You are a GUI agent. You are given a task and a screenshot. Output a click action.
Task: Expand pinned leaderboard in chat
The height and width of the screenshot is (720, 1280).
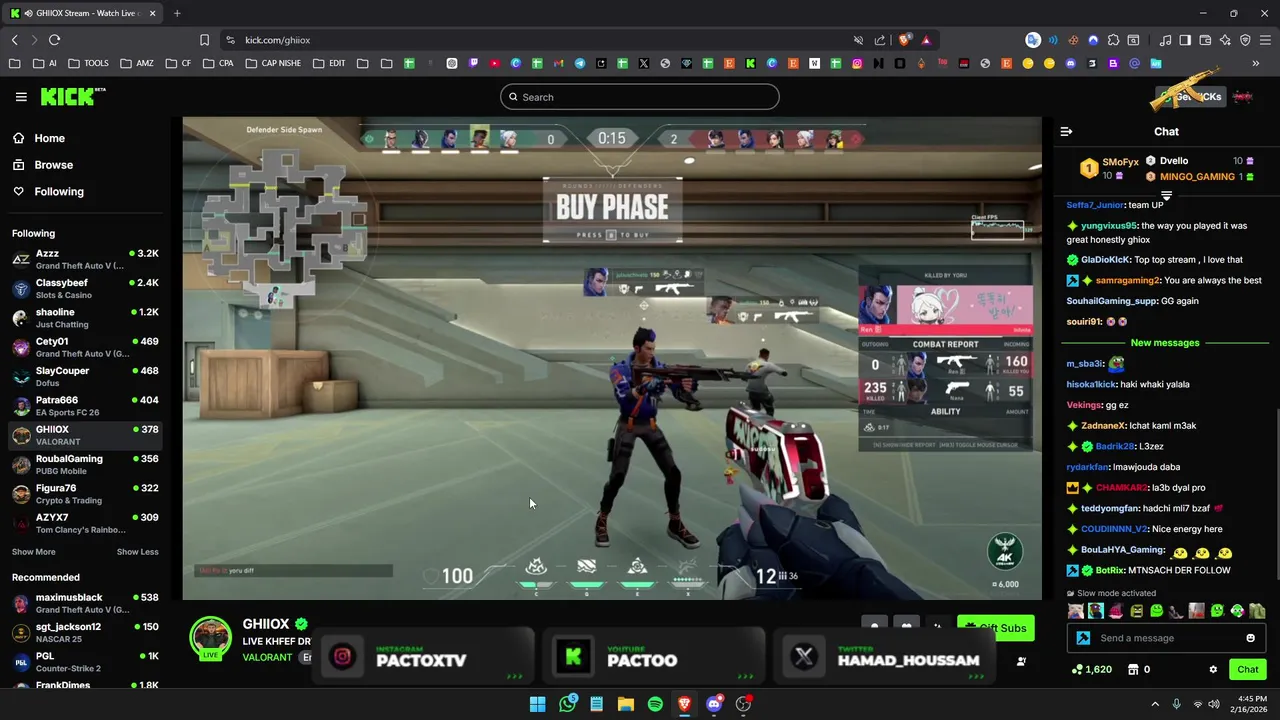click(x=1166, y=195)
